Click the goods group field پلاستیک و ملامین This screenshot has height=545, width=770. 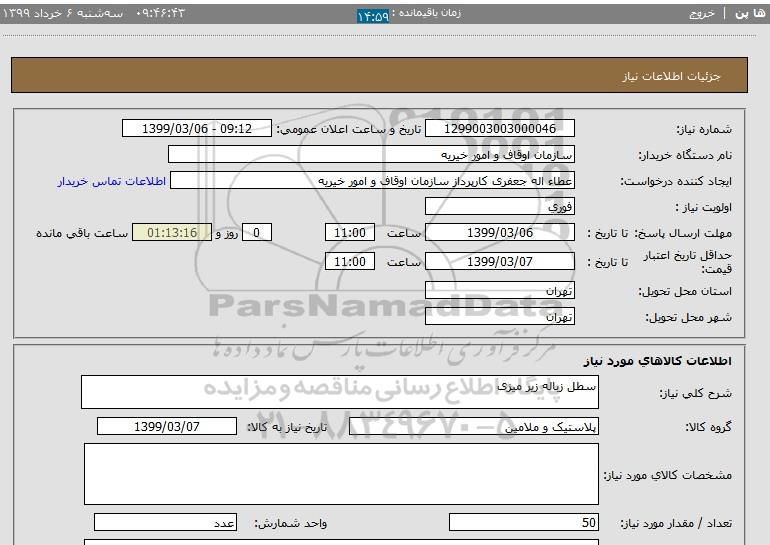point(474,427)
